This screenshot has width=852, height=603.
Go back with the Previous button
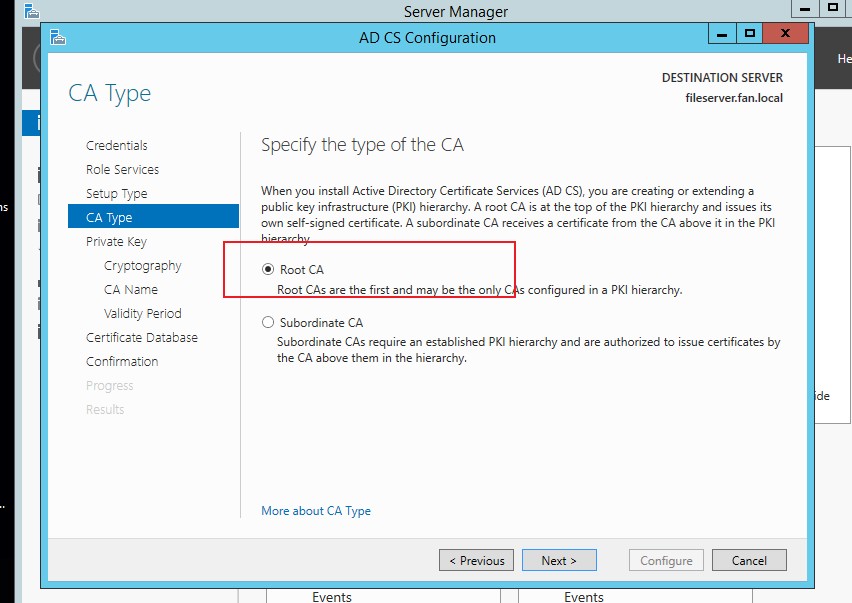click(477, 560)
